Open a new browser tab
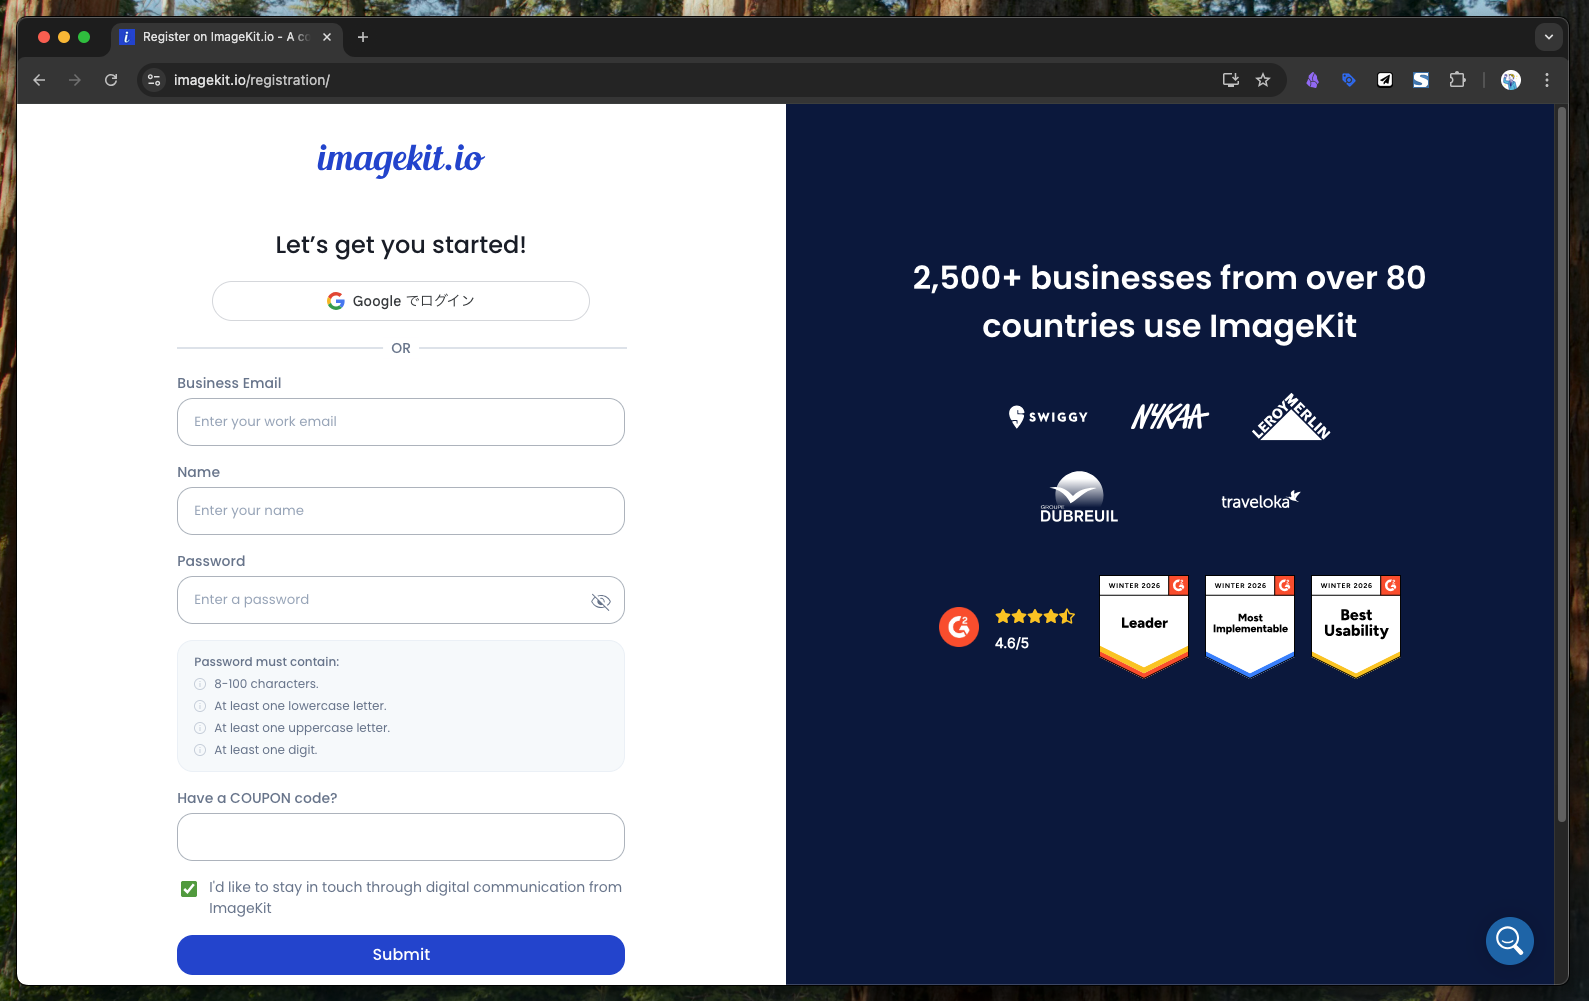Image resolution: width=1589 pixels, height=1001 pixels. (x=363, y=37)
